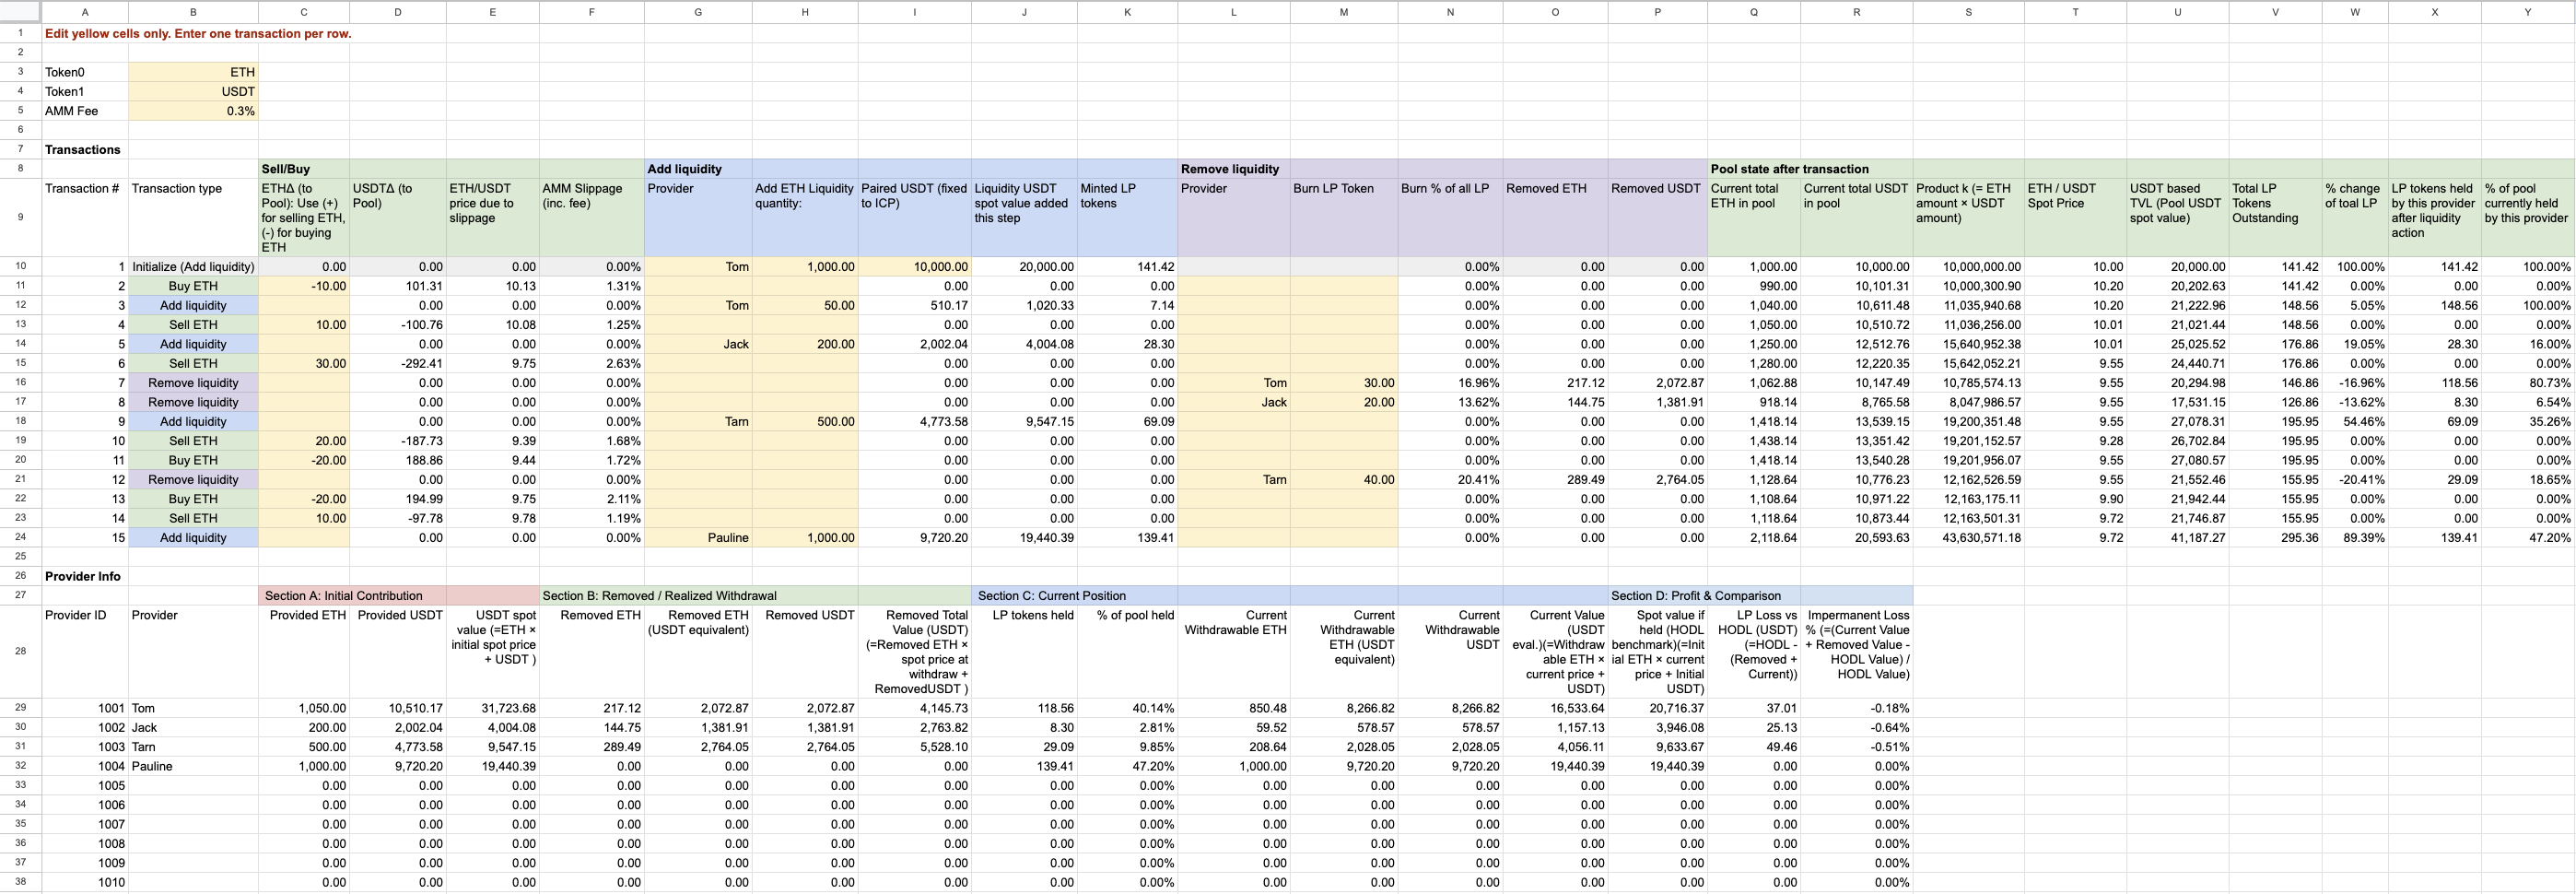This screenshot has height=894, width=2576.
Task: Select the 'AMM Slippage (inc. fee)' heading
Action: point(591,217)
